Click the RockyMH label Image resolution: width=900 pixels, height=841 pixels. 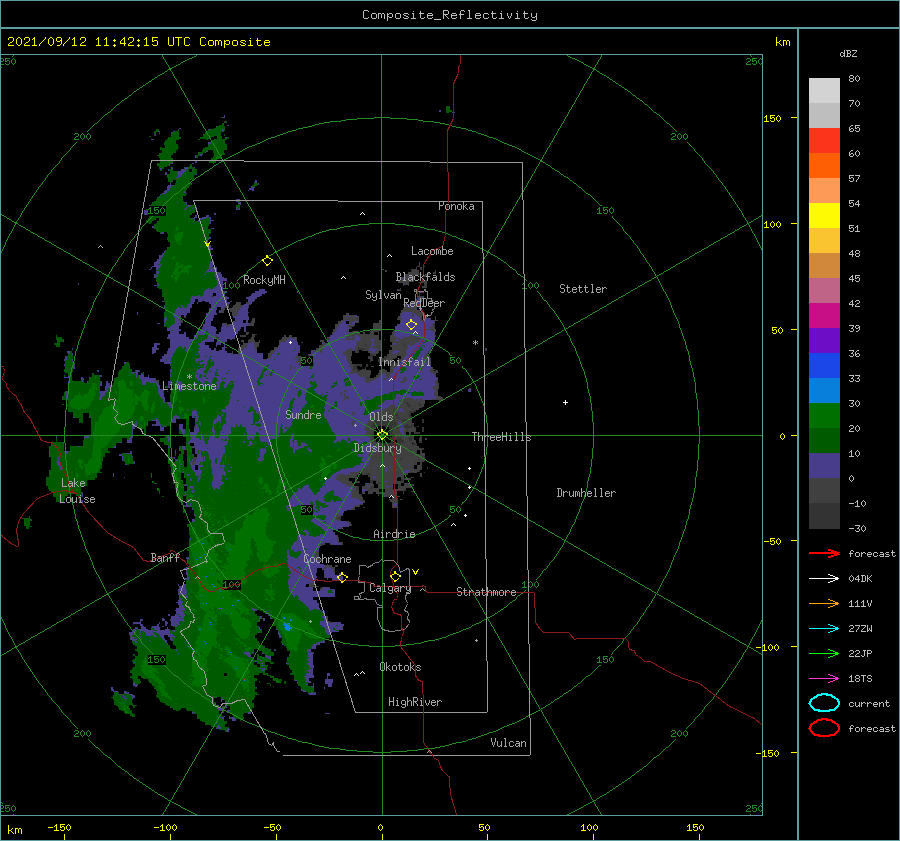(264, 280)
